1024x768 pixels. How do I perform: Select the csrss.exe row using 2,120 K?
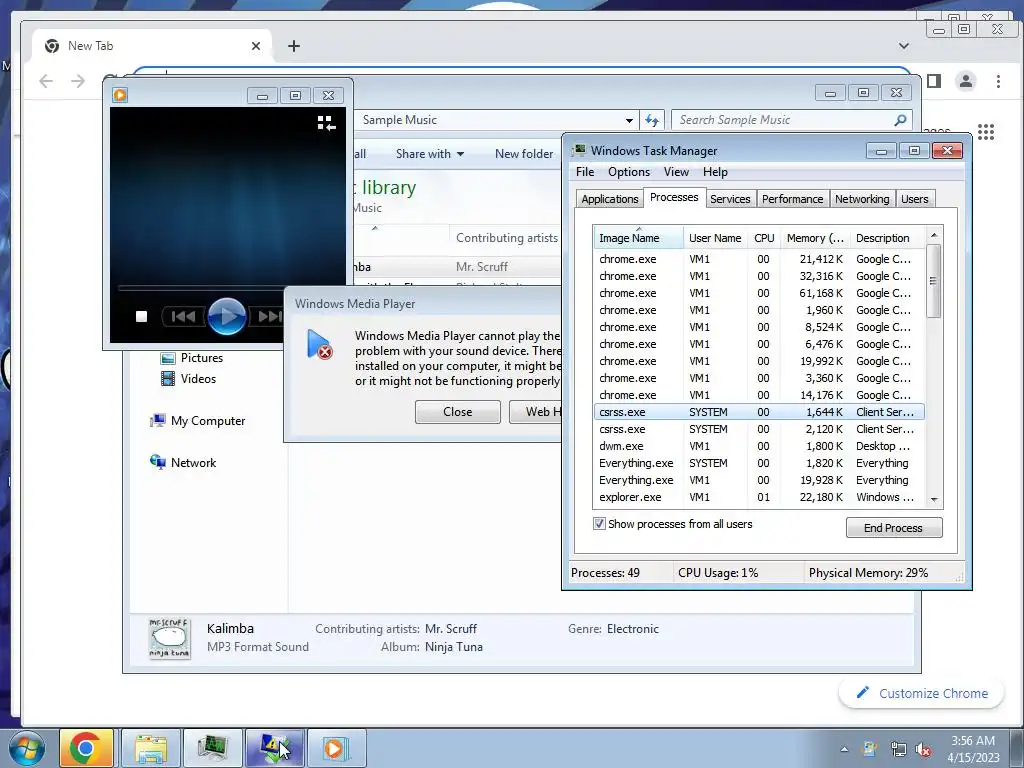click(759, 429)
